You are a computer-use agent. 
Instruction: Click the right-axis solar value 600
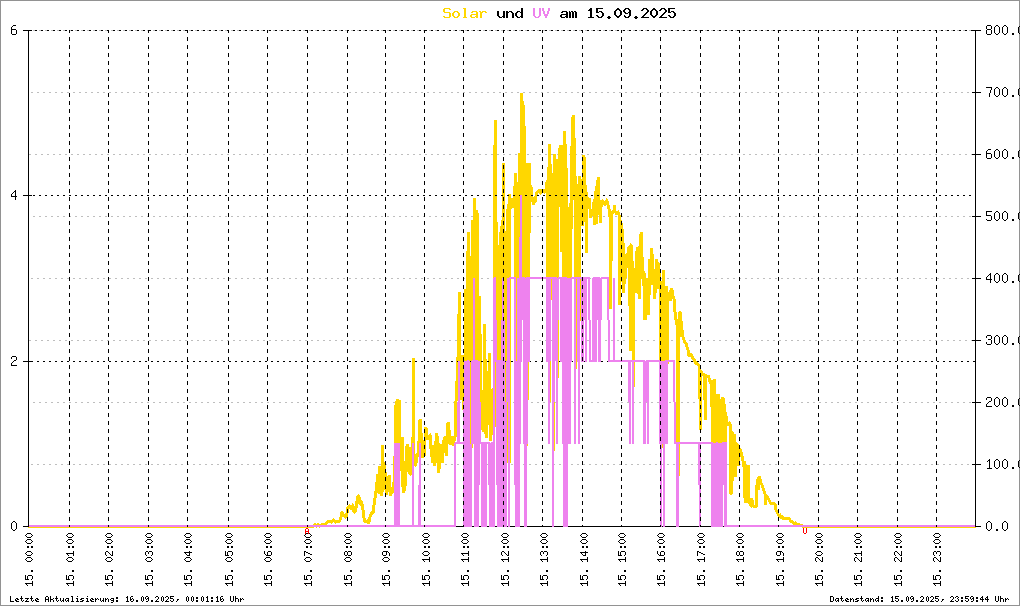tap(1002, 154)
